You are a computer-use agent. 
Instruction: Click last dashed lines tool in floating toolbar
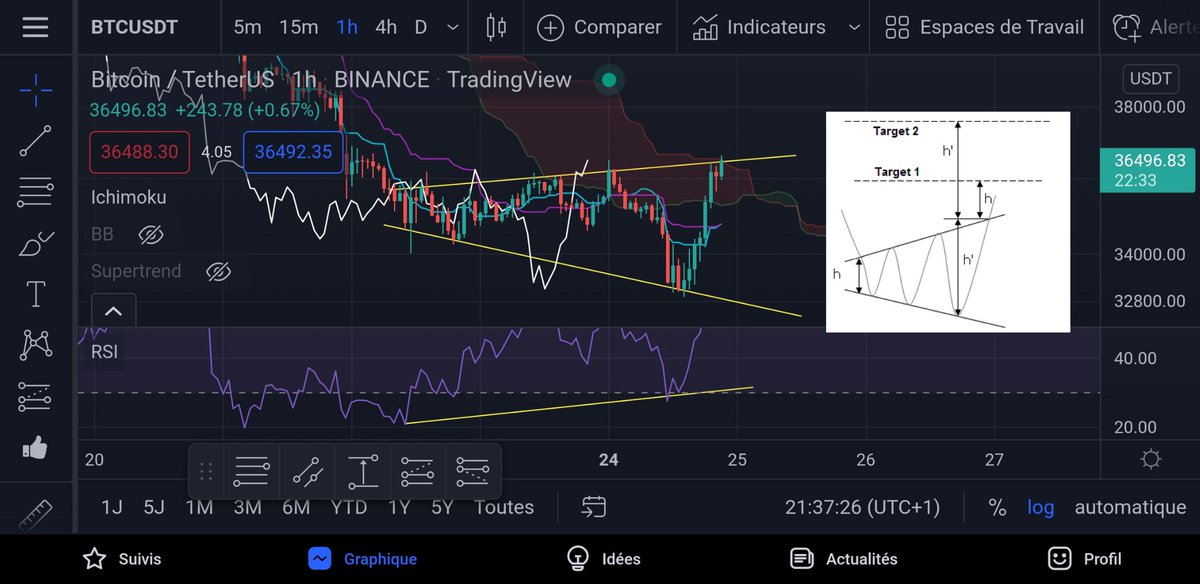[x=471, y=470]
